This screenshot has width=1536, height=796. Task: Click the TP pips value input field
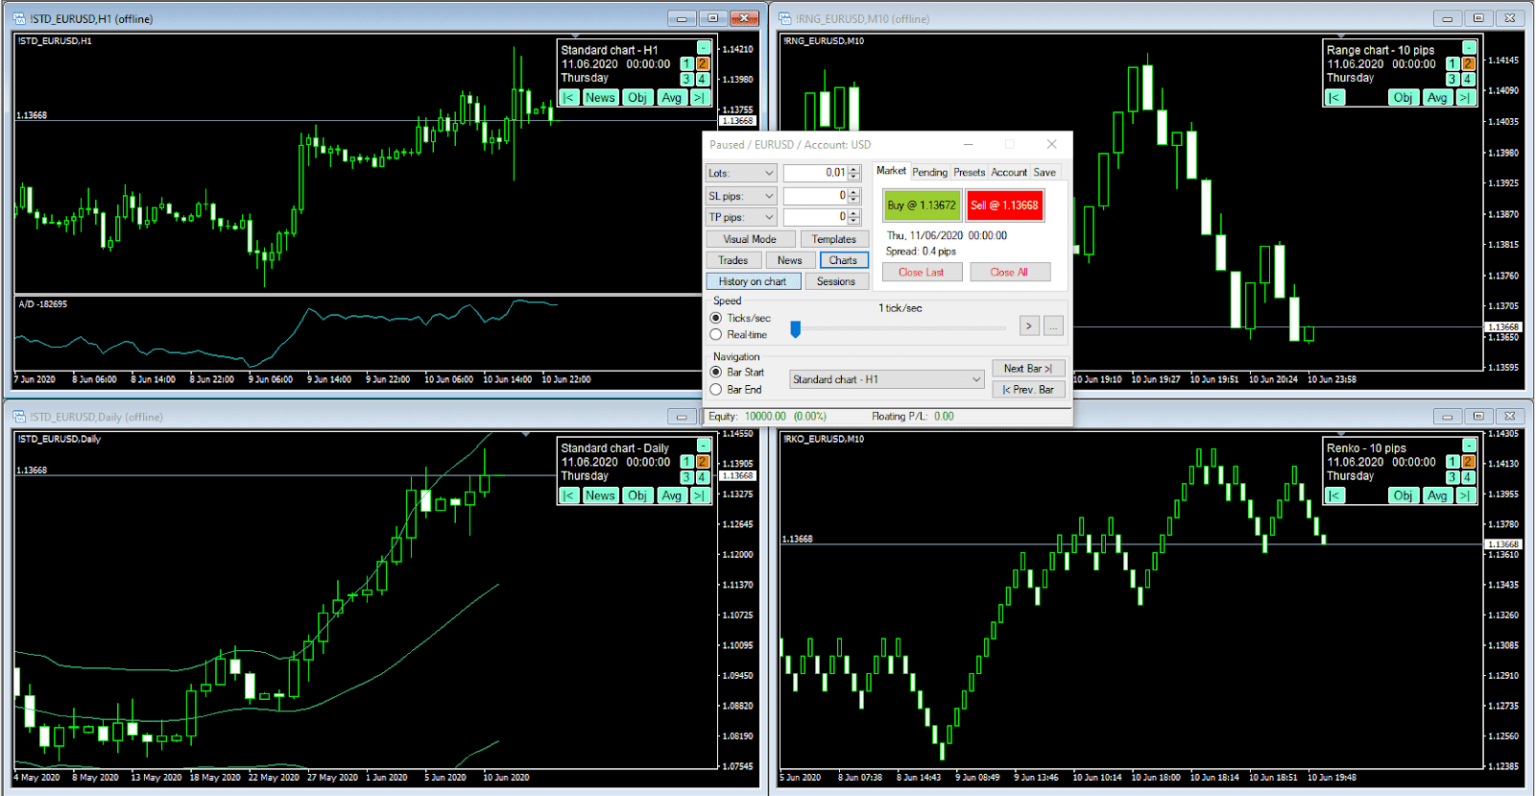click(816, 217)
